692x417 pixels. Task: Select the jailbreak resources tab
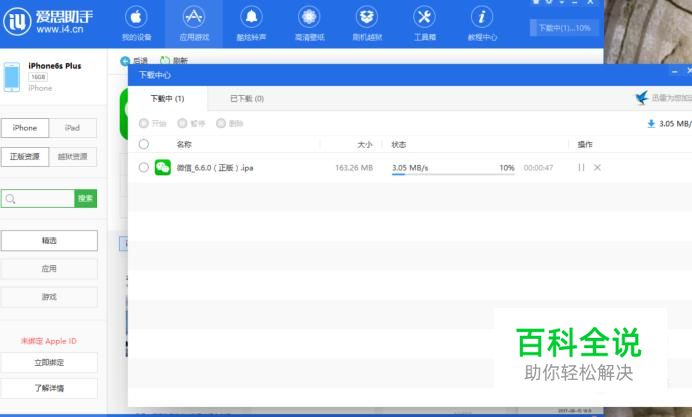72,157
